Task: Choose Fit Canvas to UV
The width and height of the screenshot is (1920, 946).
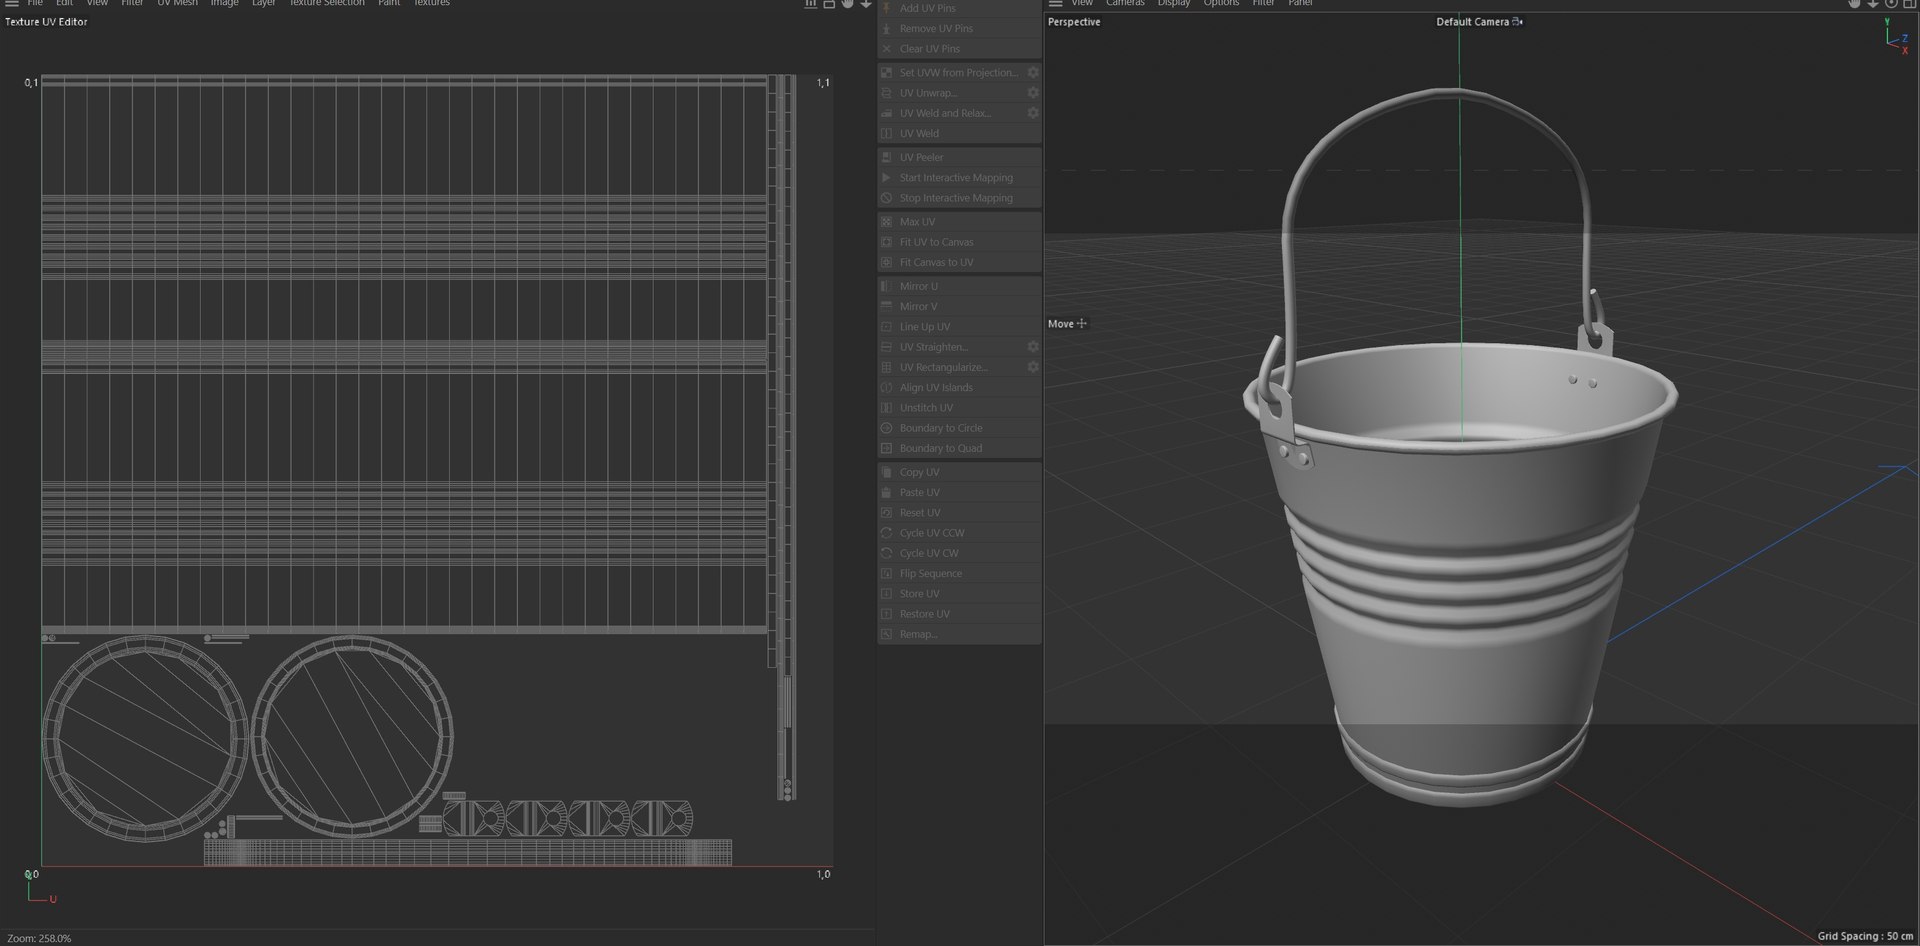Action: click(960, 262)
